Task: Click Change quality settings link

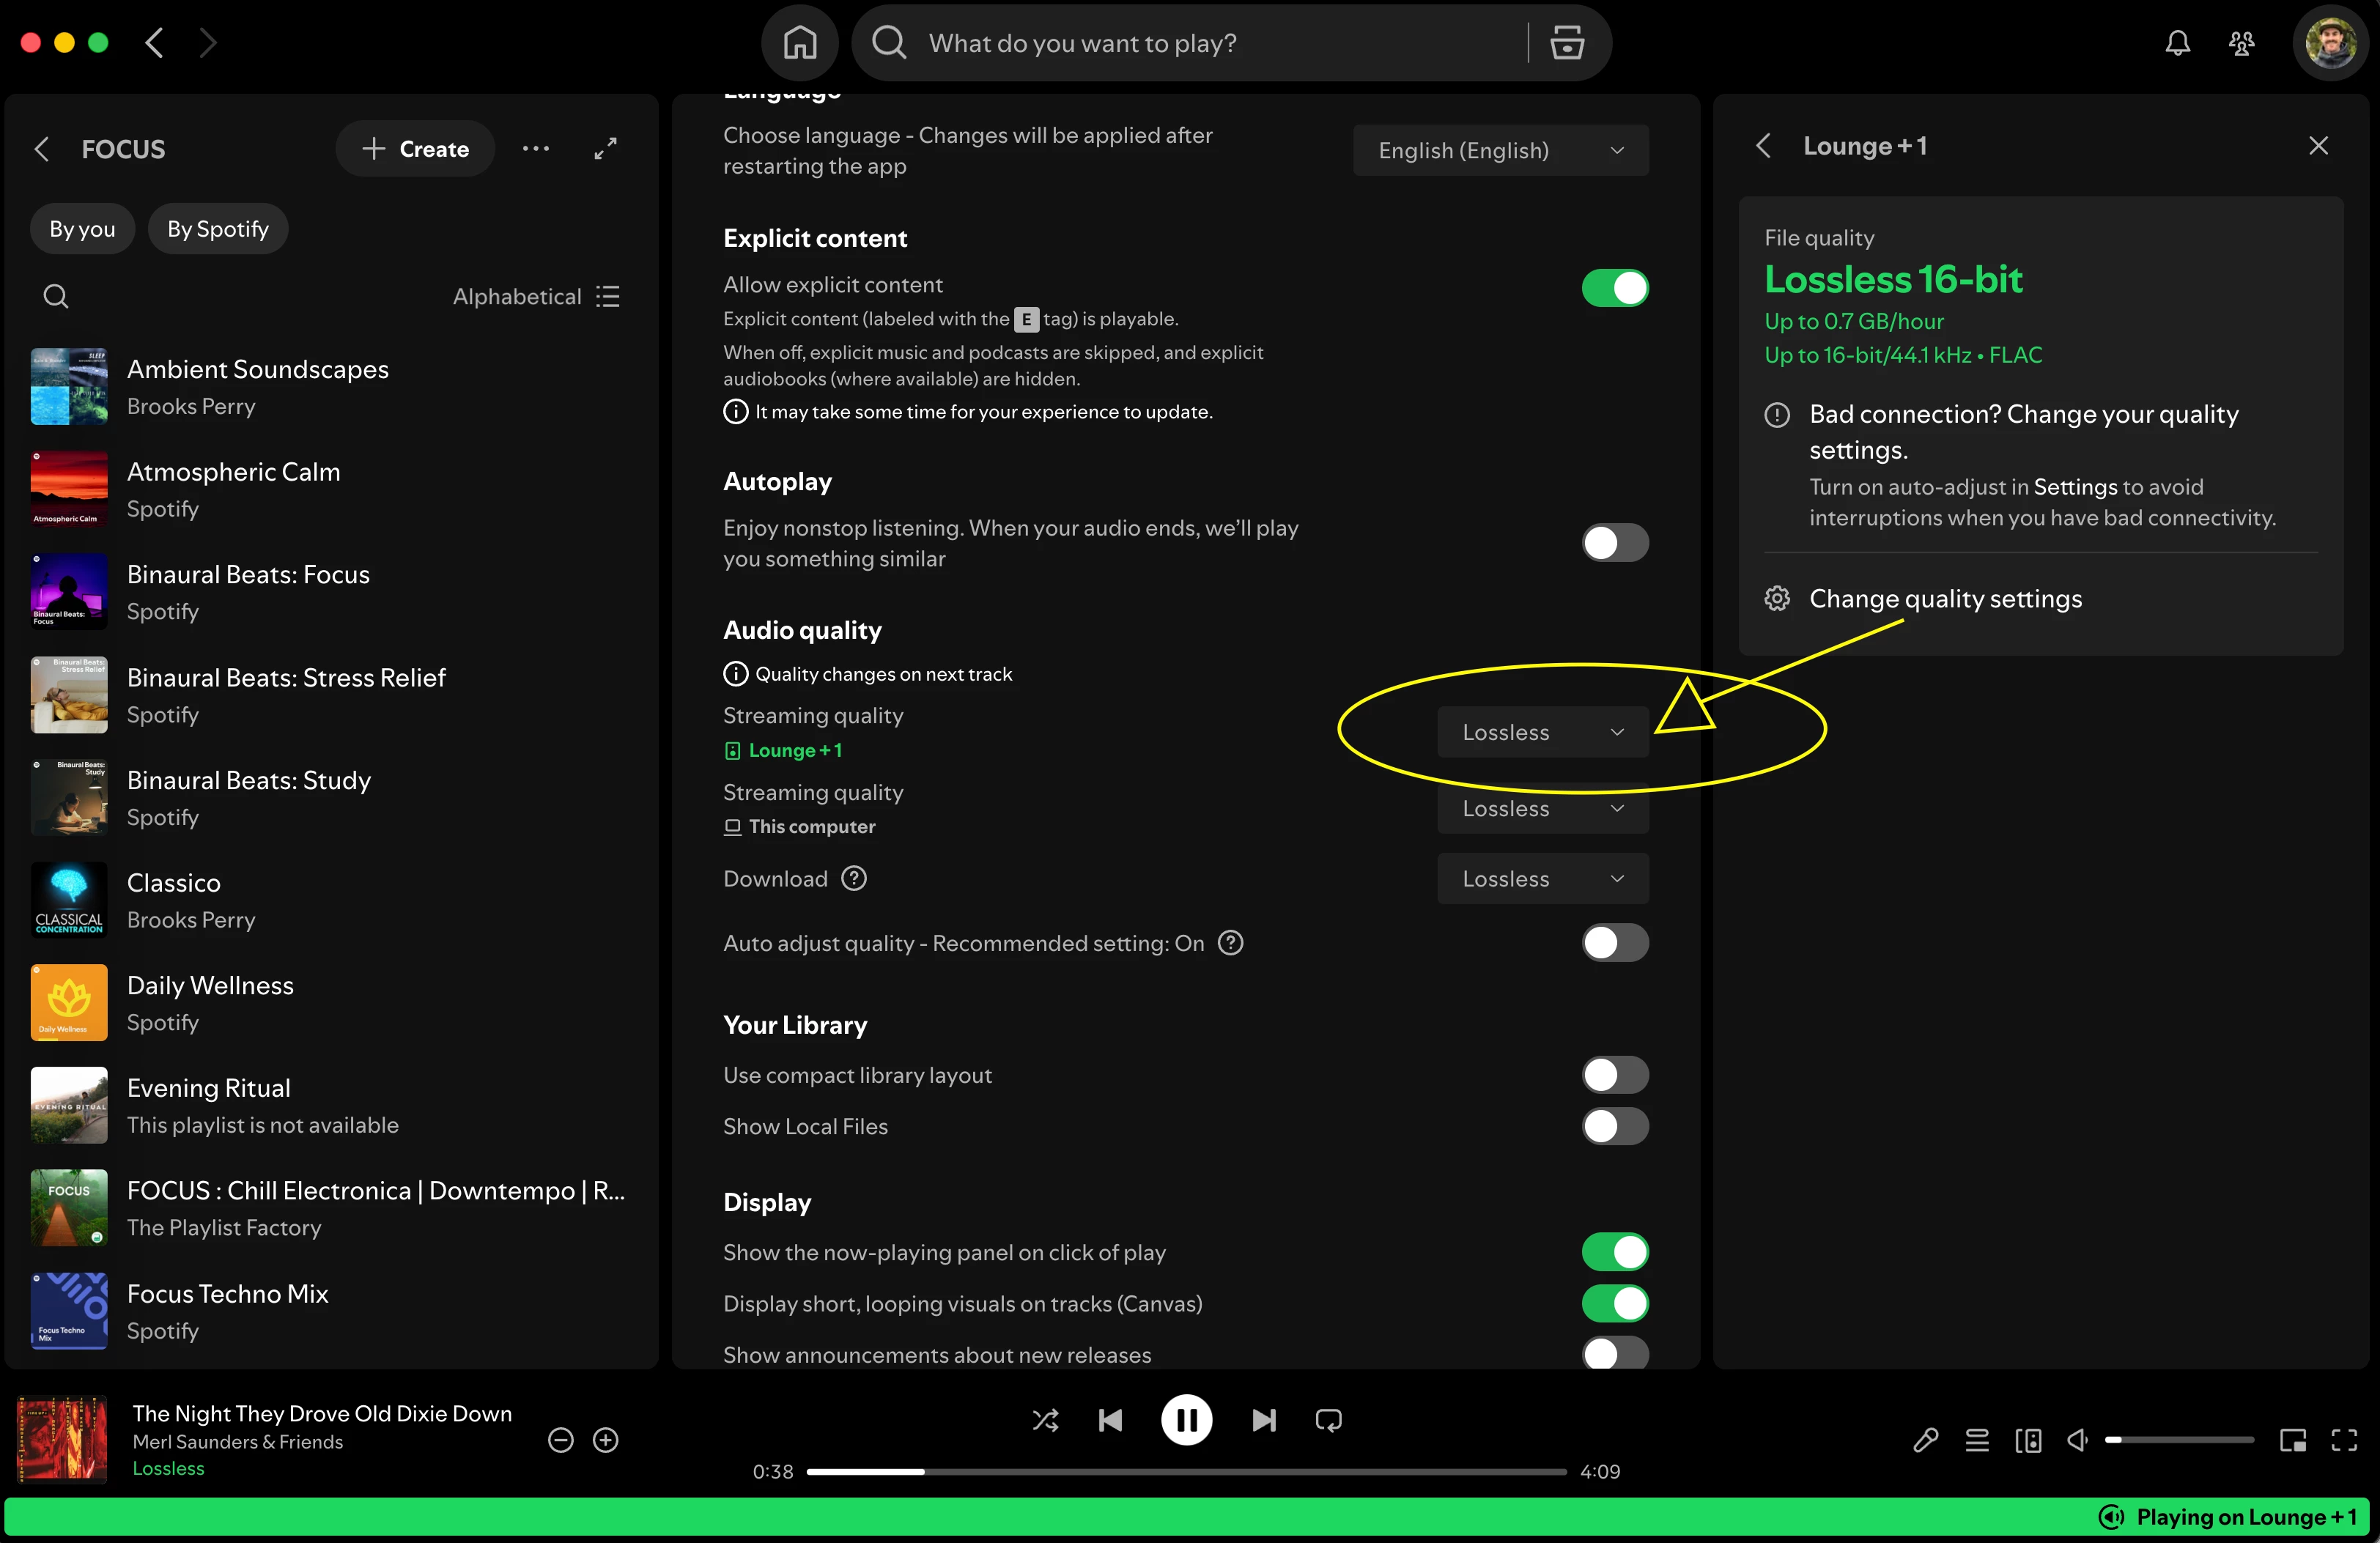Action: click(1945, 599)
